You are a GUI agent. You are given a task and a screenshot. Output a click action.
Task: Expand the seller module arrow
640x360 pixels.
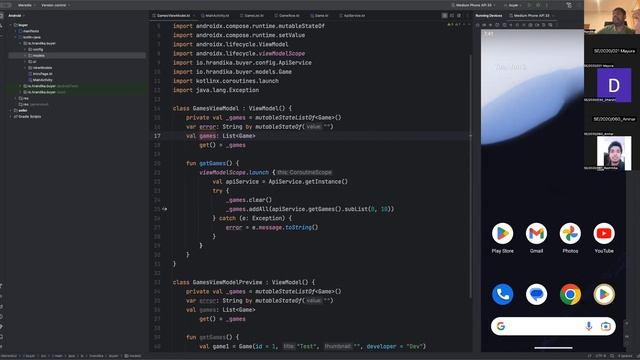click(10, 110)
